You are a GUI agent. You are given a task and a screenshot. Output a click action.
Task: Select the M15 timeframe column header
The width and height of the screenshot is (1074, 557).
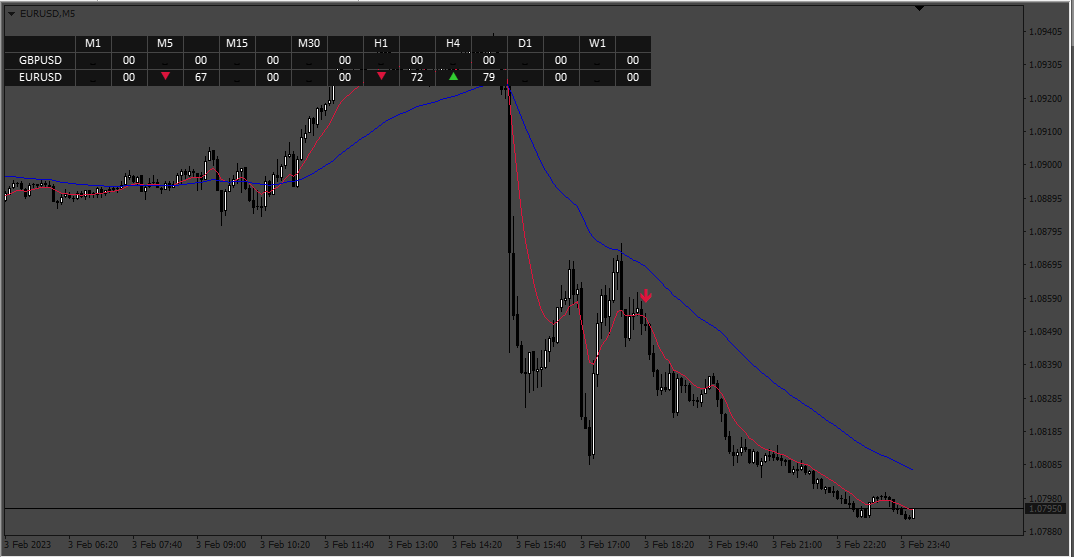click(x=237, y=43)
